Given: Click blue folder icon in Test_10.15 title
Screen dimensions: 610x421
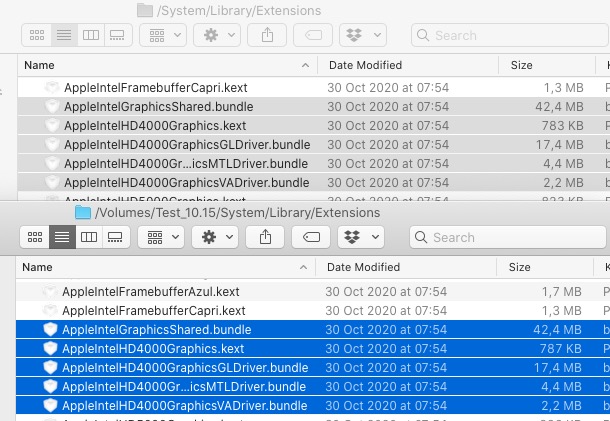Looking at the screenshot, I should (82, 212).
